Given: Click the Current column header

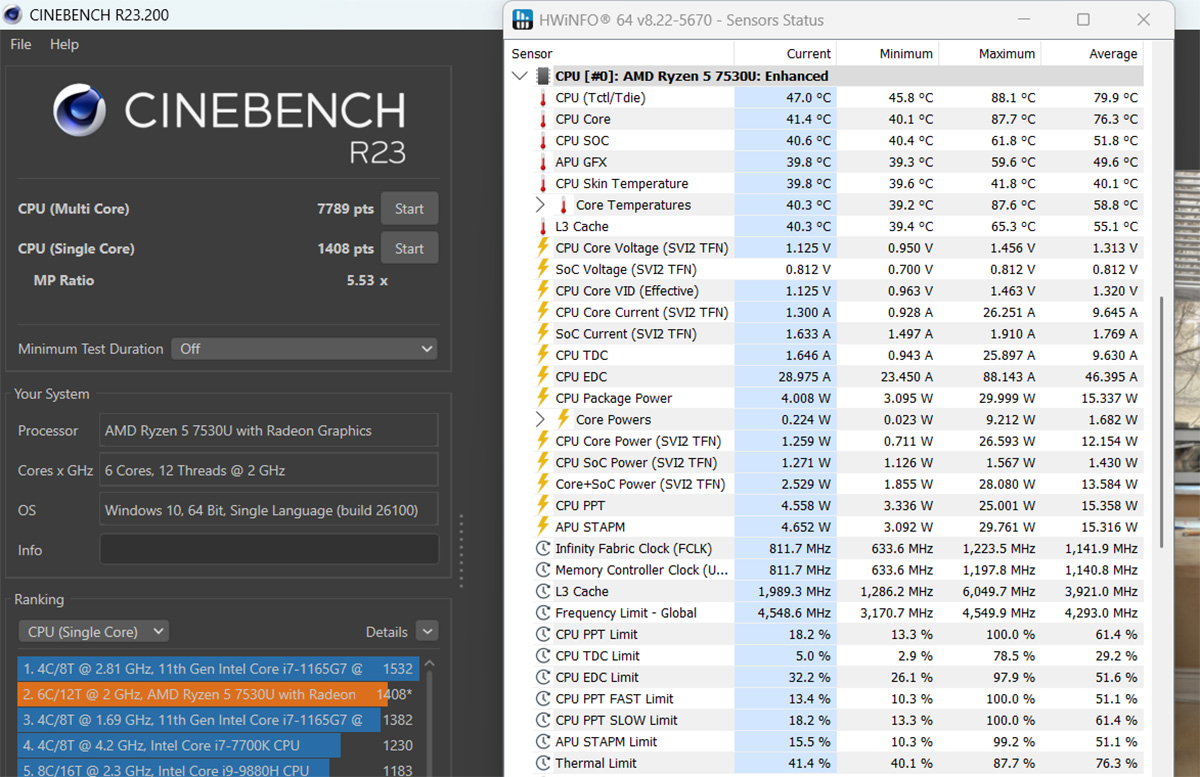Looking at the screenshot, I should coord(809,54).
